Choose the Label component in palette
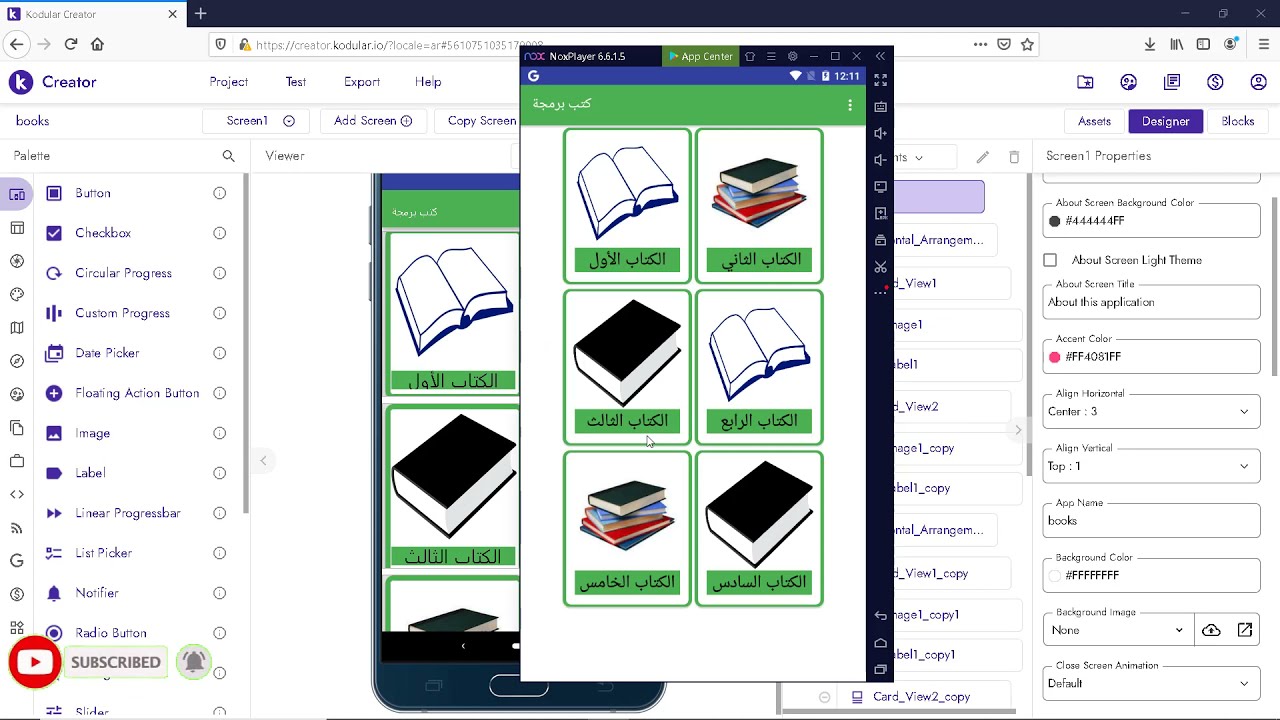Viewport: 1280px width, 720px height. [x=90, y=473]
